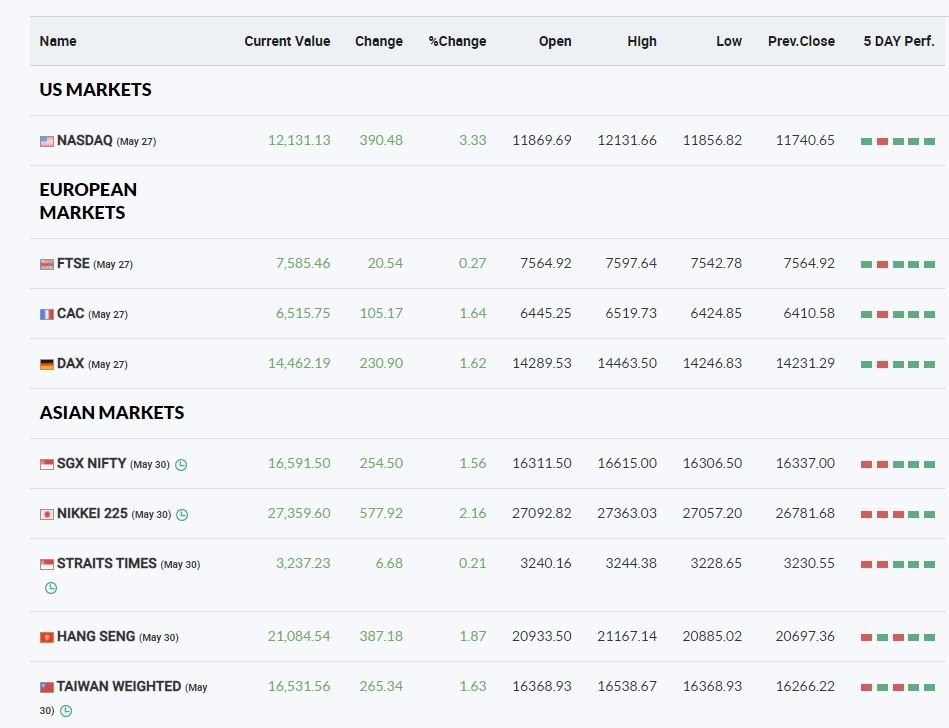Click the Name column header

tap(58, 41)
